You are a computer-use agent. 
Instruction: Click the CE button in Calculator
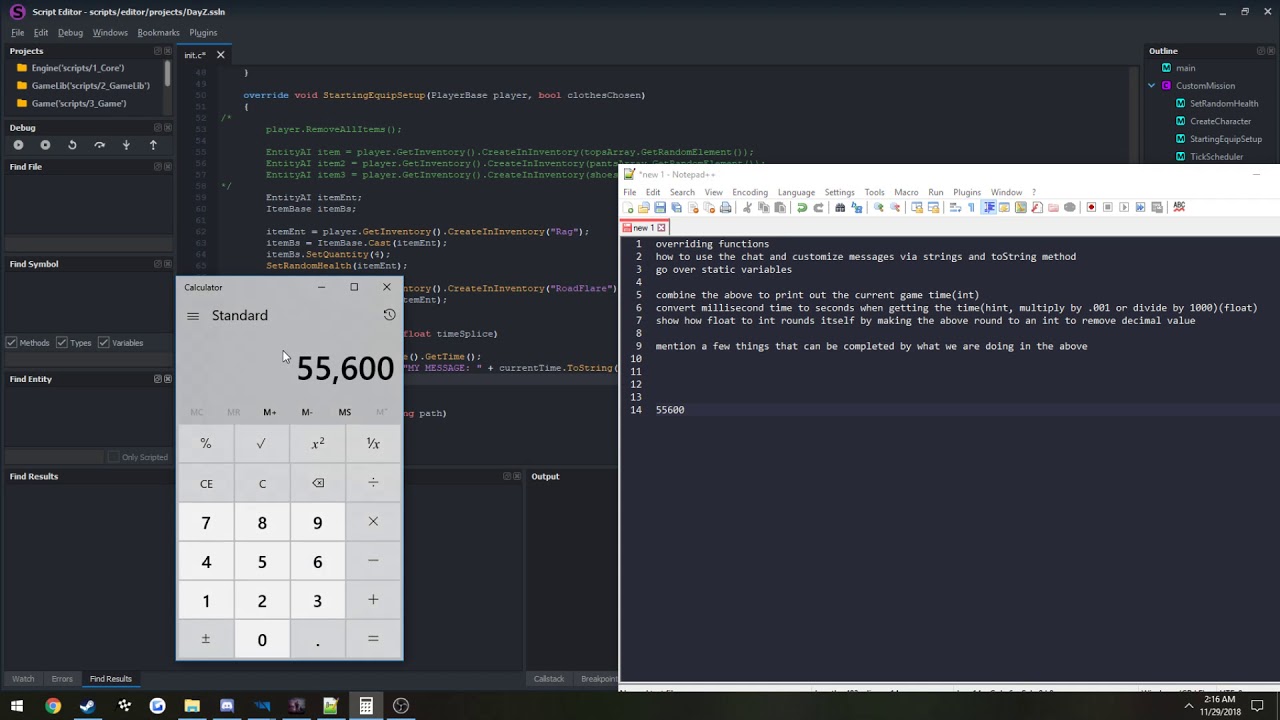[x=206, y=484]
